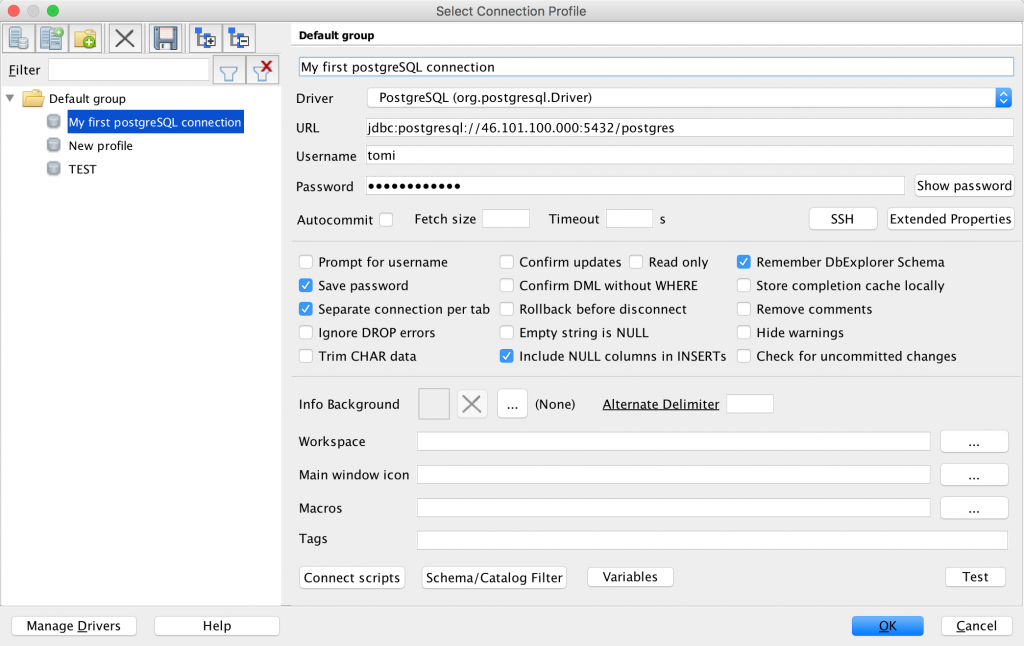Disable the Save password option
This screenshot has height=646, width=1024.
pos(305,285)
